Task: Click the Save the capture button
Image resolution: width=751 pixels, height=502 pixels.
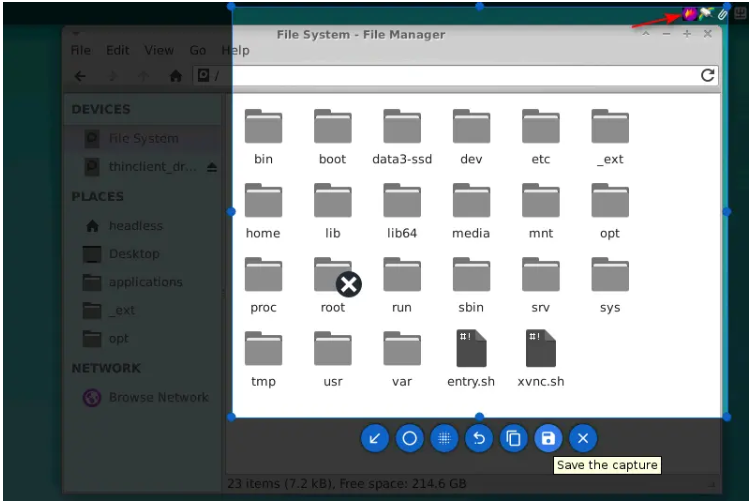Action: [547, 438]
